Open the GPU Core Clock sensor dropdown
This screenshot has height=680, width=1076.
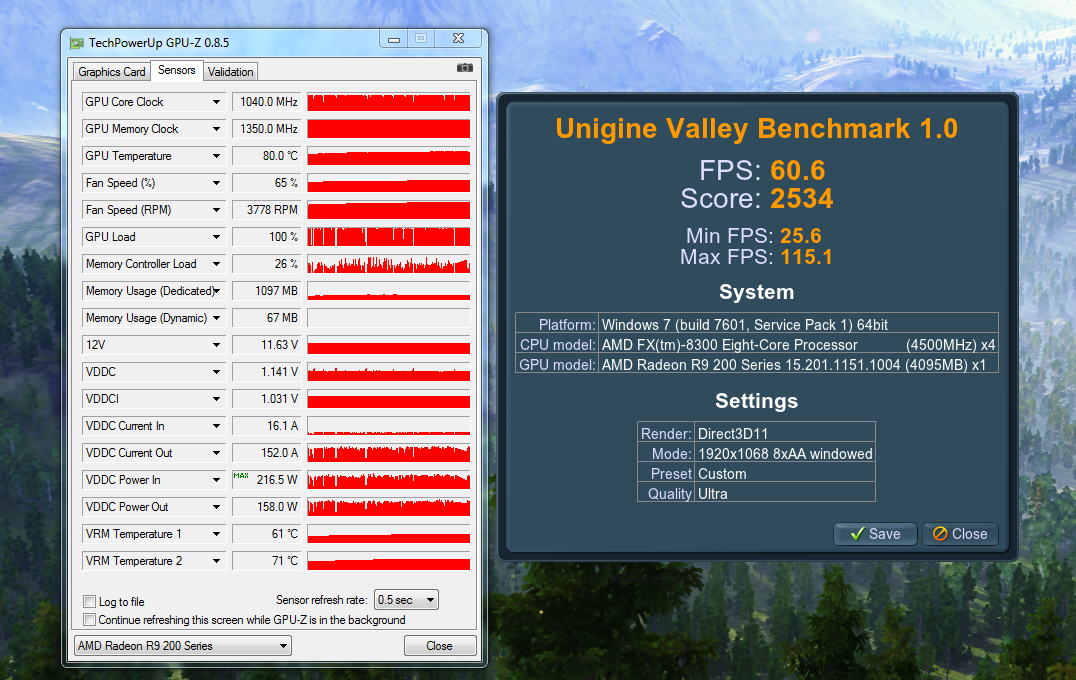point(216,102)
